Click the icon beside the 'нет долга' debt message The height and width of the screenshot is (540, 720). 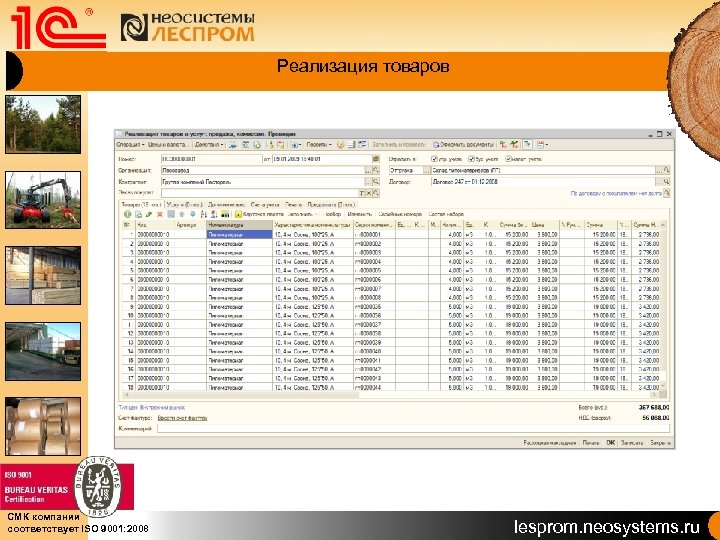pyautogui.click(x=667, y=193)
